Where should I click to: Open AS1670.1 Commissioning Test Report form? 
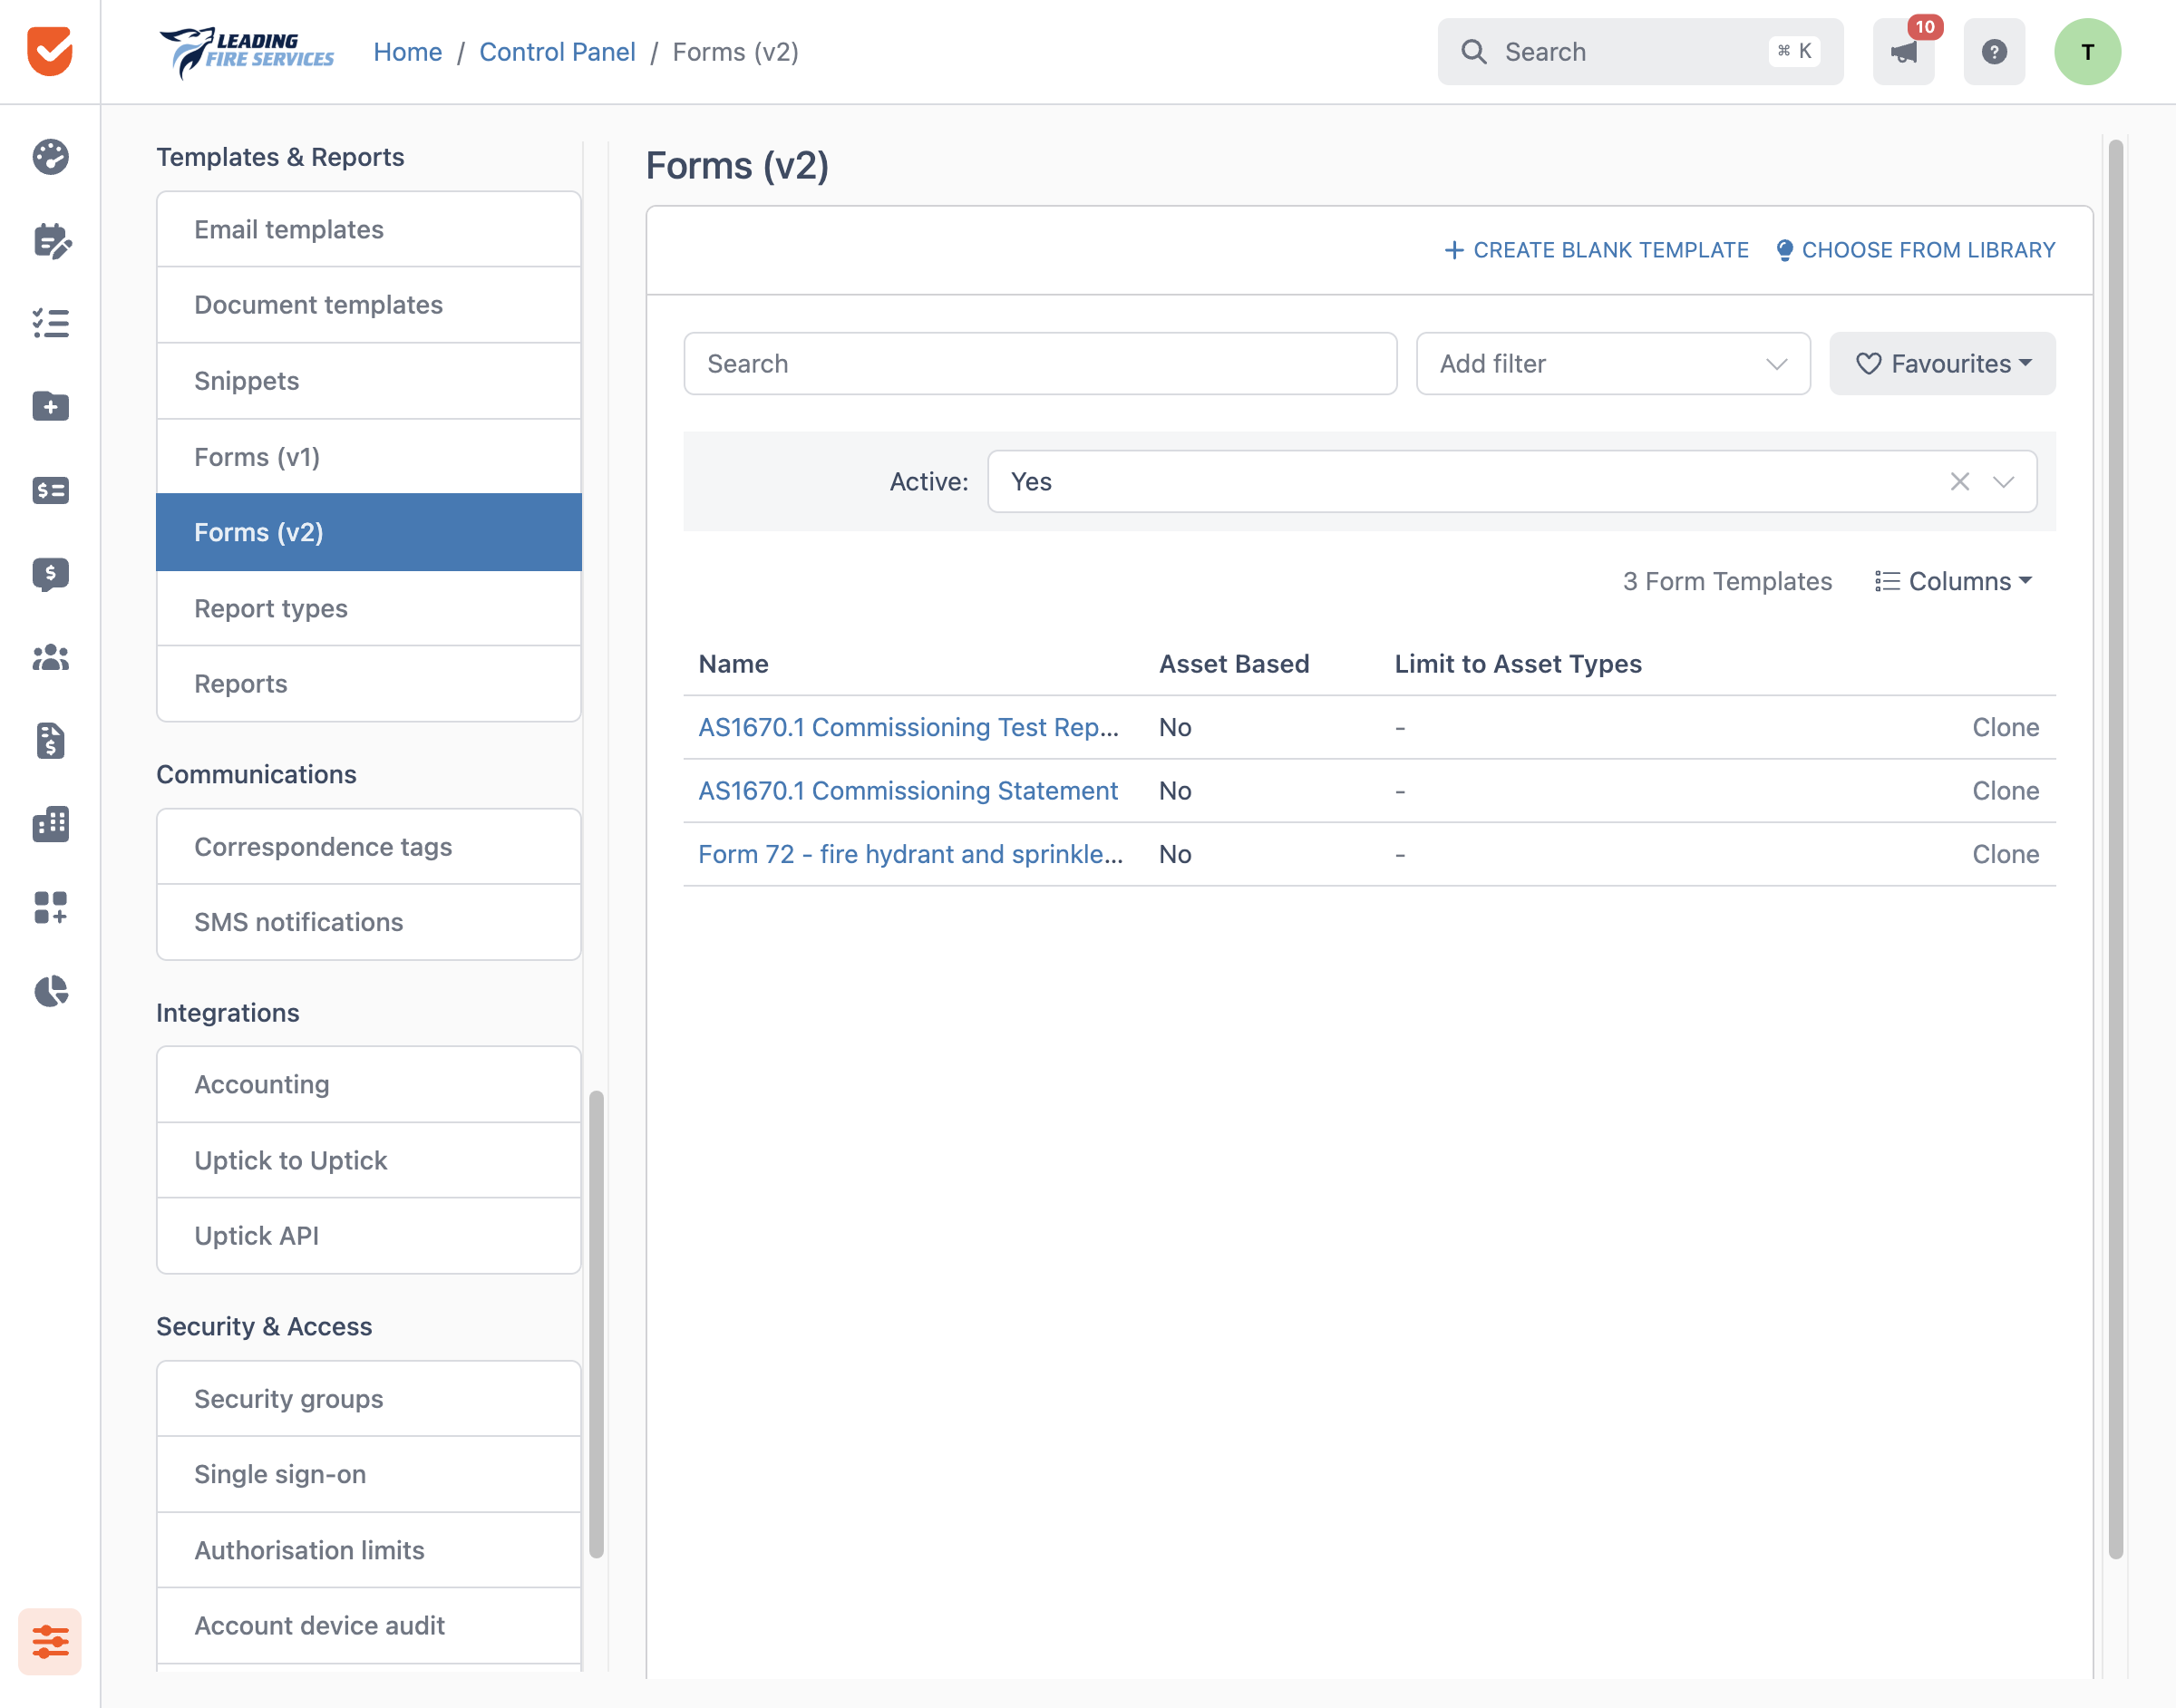[908, 727]
